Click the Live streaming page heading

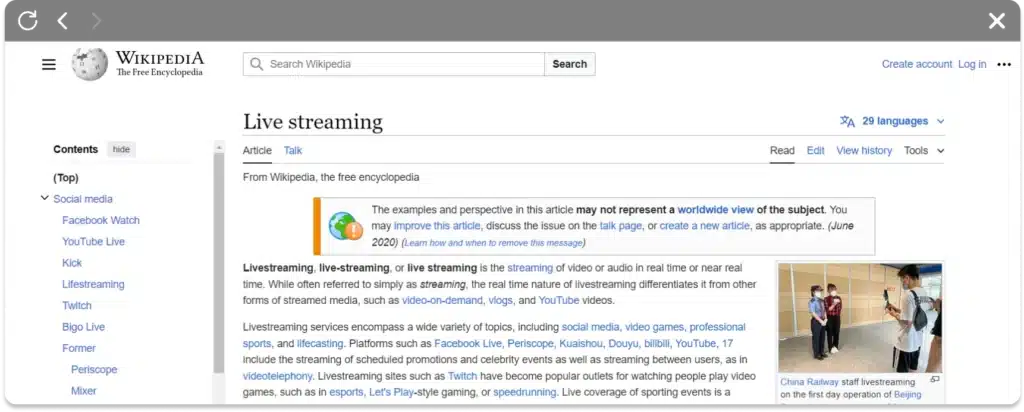[x=313, y=122]
